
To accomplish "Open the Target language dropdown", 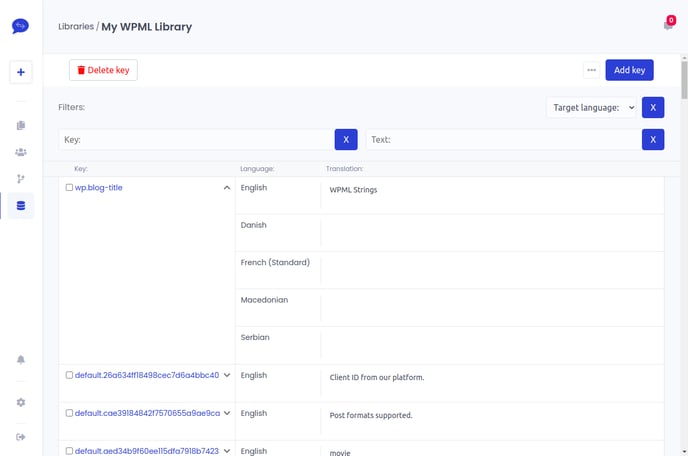I will (x=592, y=108).
